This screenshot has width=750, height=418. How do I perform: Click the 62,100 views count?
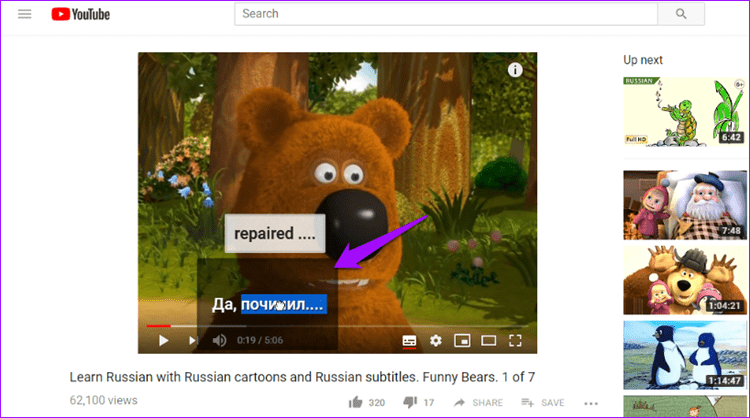(x=103, y=400)
